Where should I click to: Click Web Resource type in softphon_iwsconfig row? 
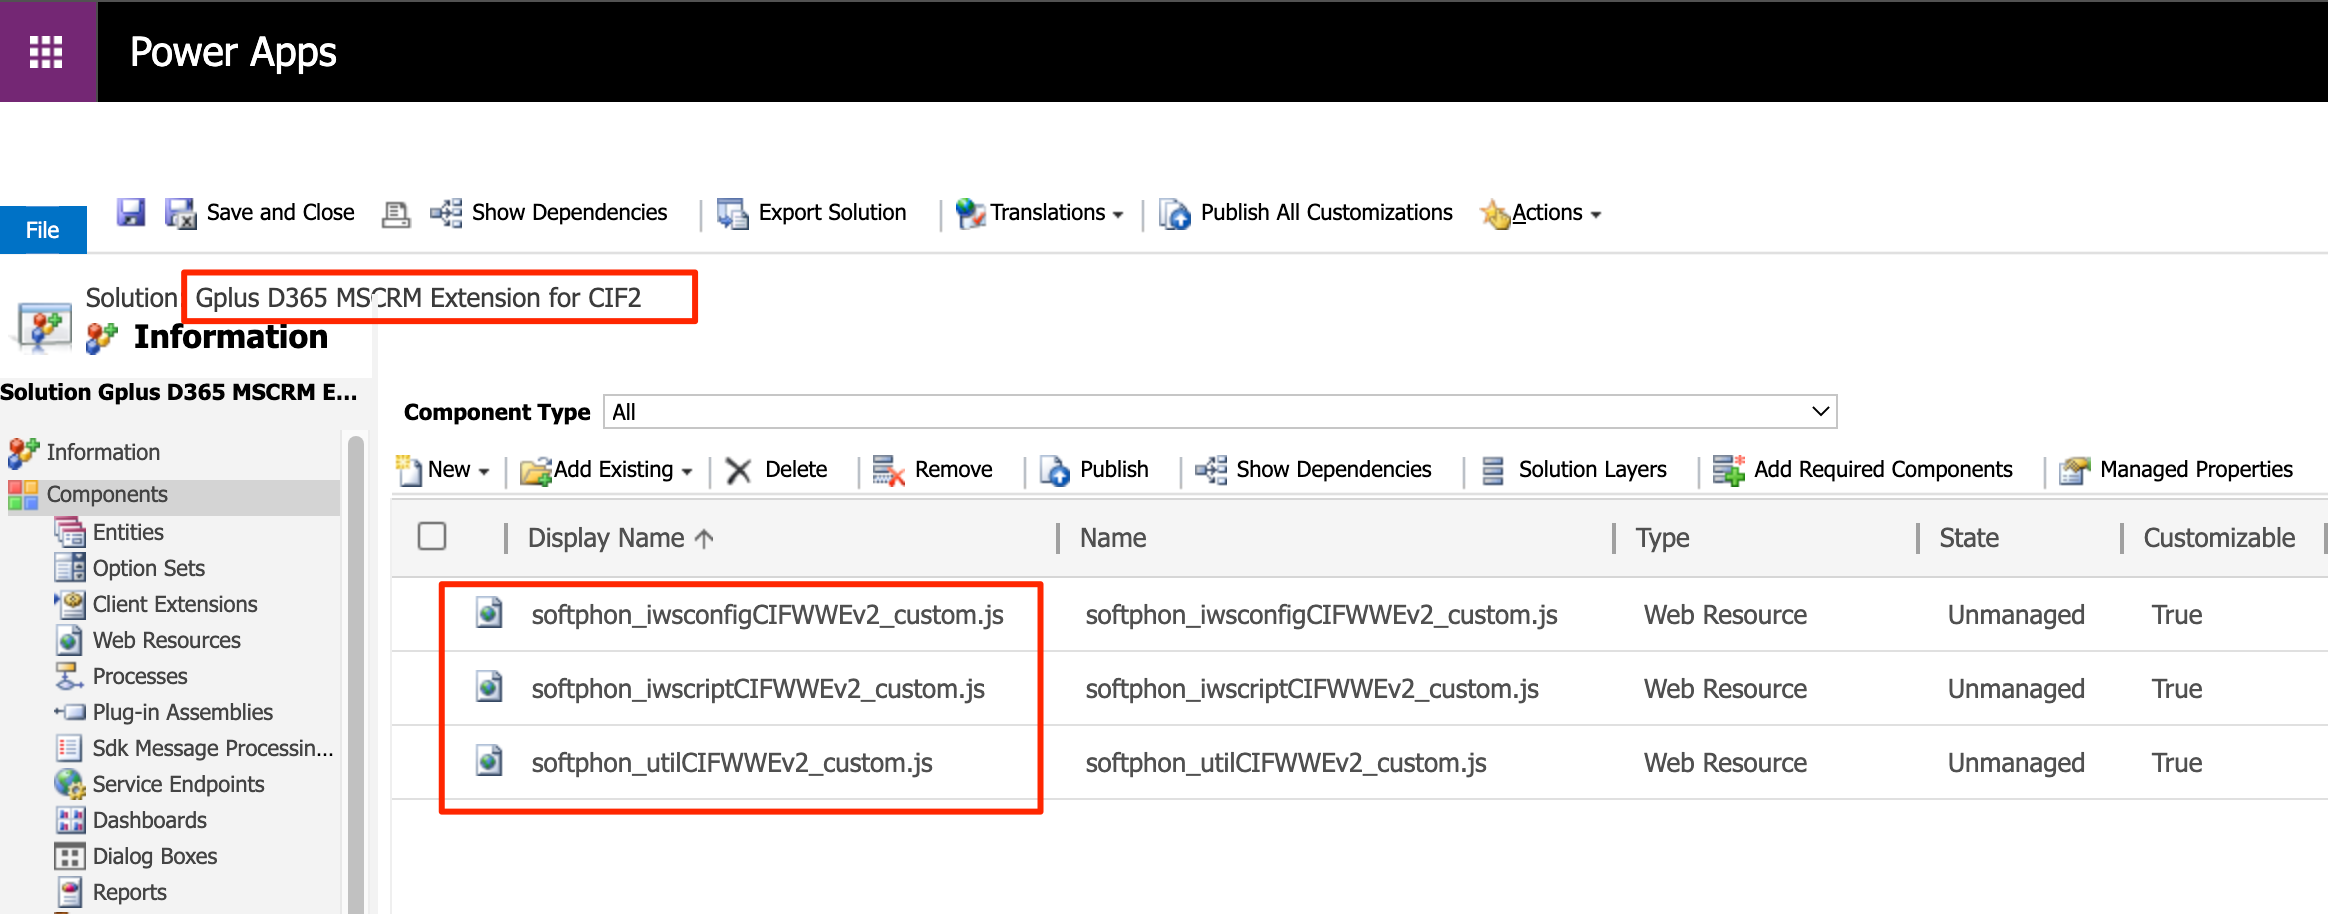[x=1725, y=614]
